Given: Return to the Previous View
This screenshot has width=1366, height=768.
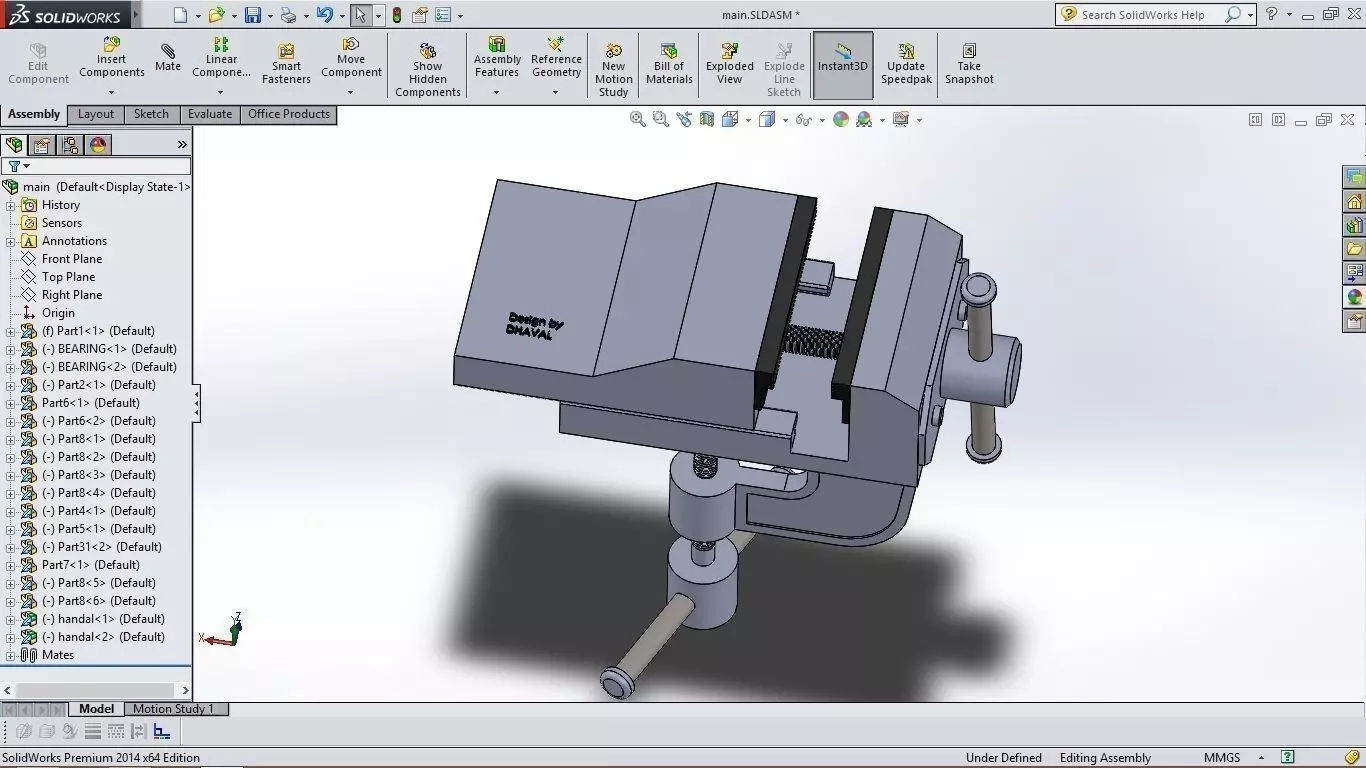Looking at the screenshot, I should pos(684,119).
